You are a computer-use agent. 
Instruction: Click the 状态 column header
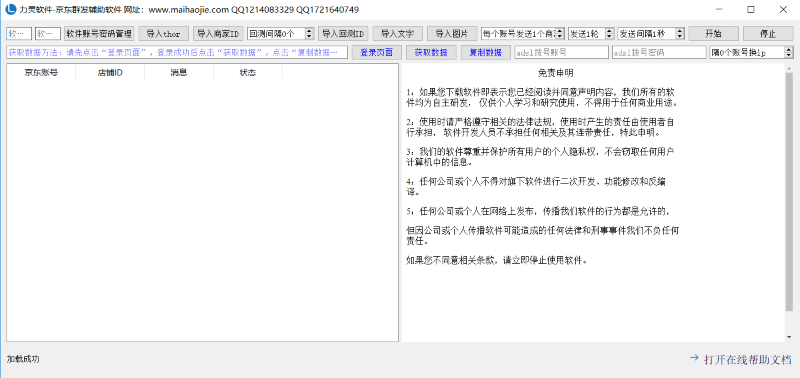248,72
